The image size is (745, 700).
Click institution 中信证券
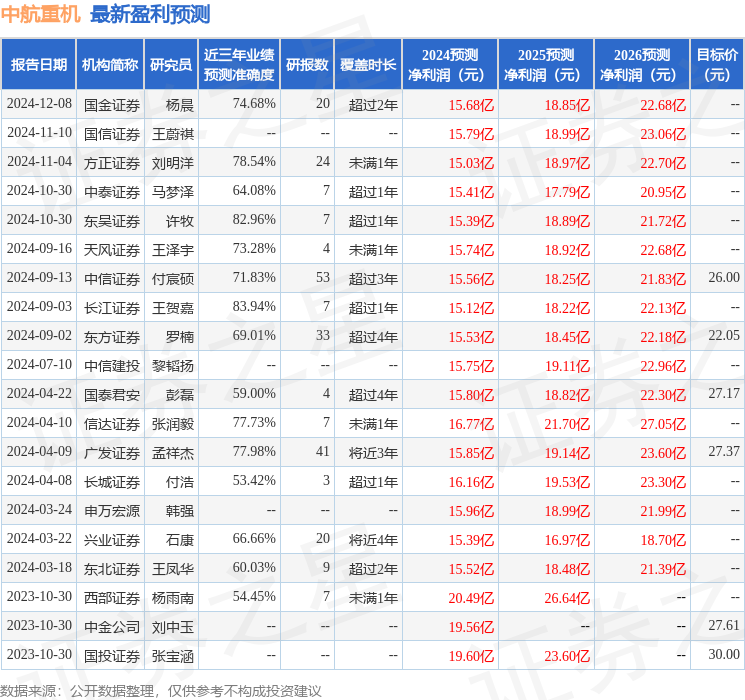pyautogui.click(x=112, y=279)
